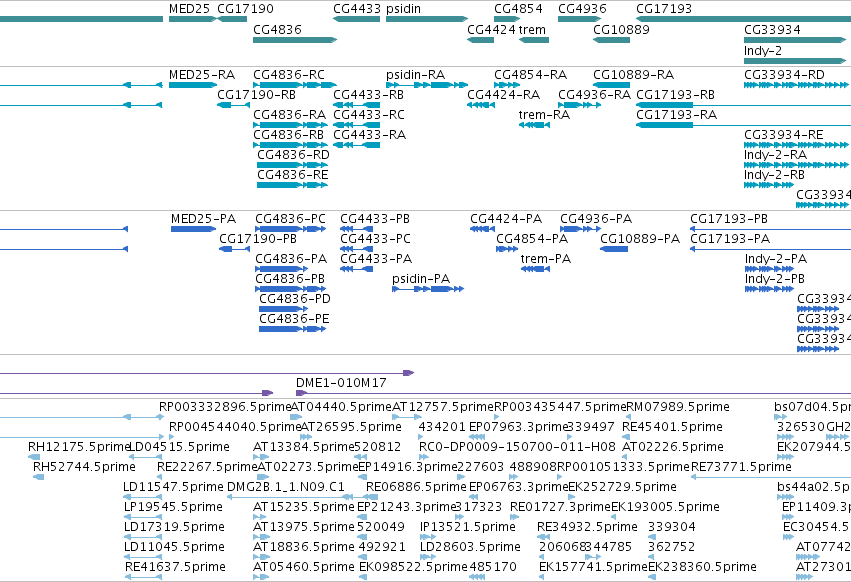Open the psidin gene feature
The height and width of the screenshot is (582, 851).
427,19
